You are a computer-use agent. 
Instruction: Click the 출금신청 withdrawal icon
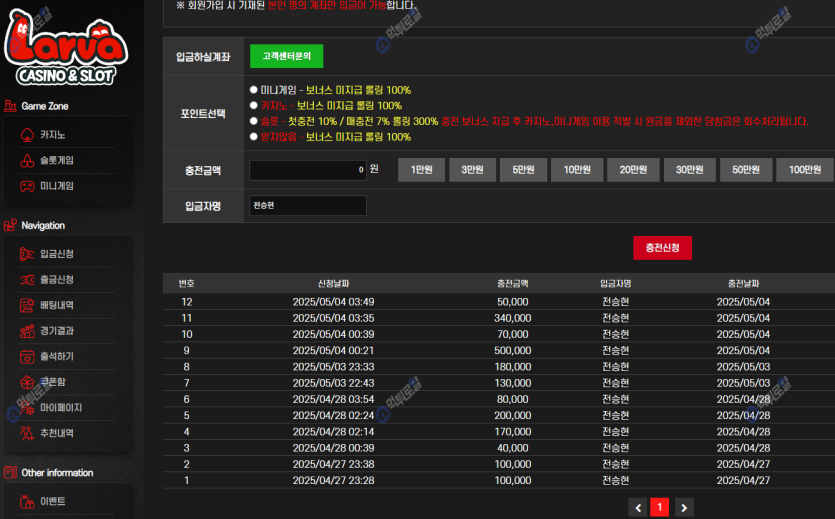pyautogui.click(x=27, y=280)
